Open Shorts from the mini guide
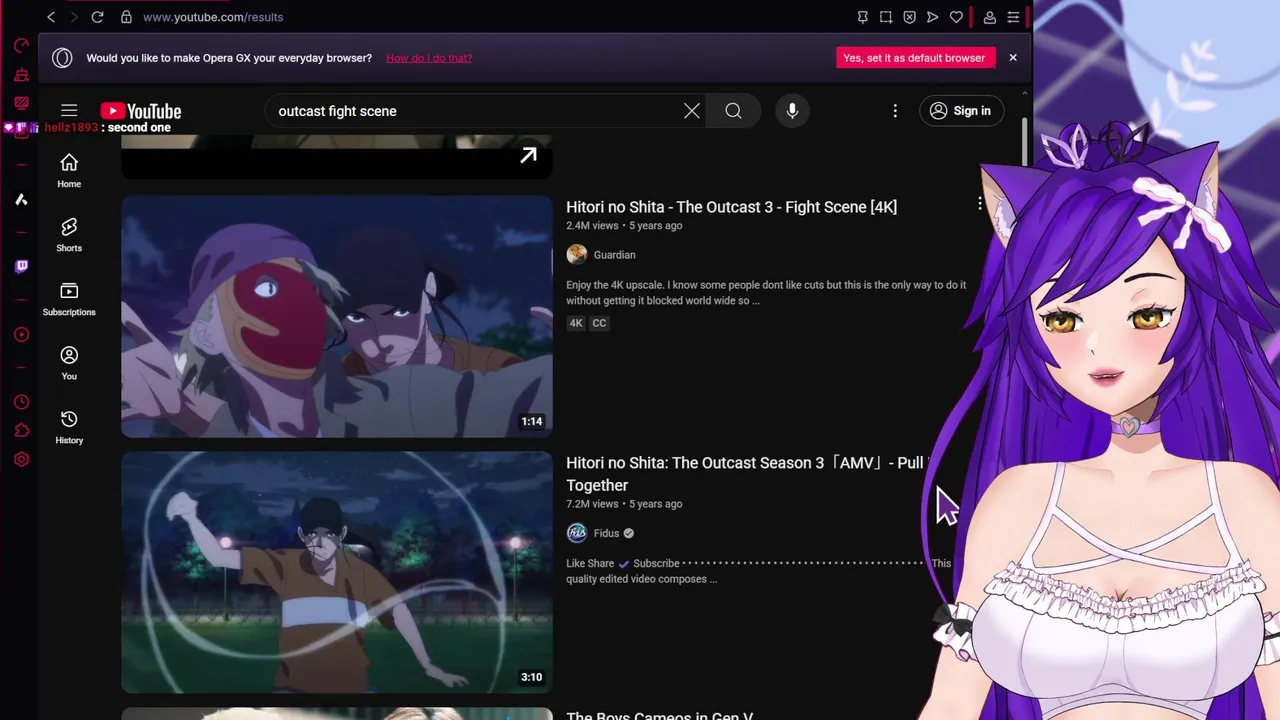 click(69, 235)
